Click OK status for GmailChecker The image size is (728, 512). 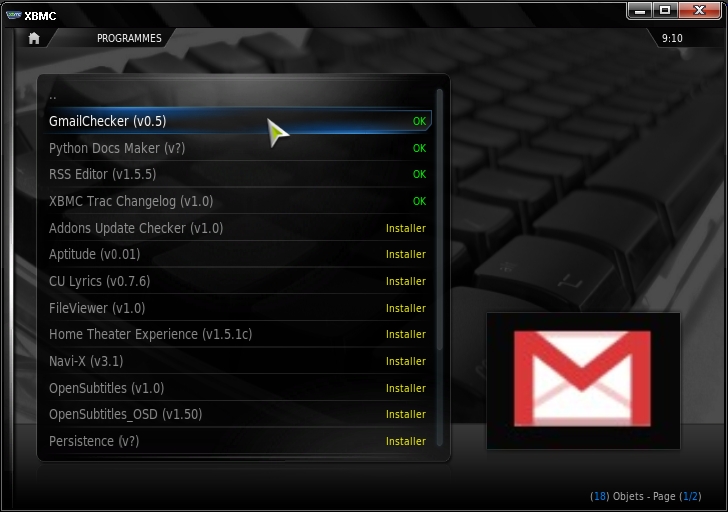[419, 121]
